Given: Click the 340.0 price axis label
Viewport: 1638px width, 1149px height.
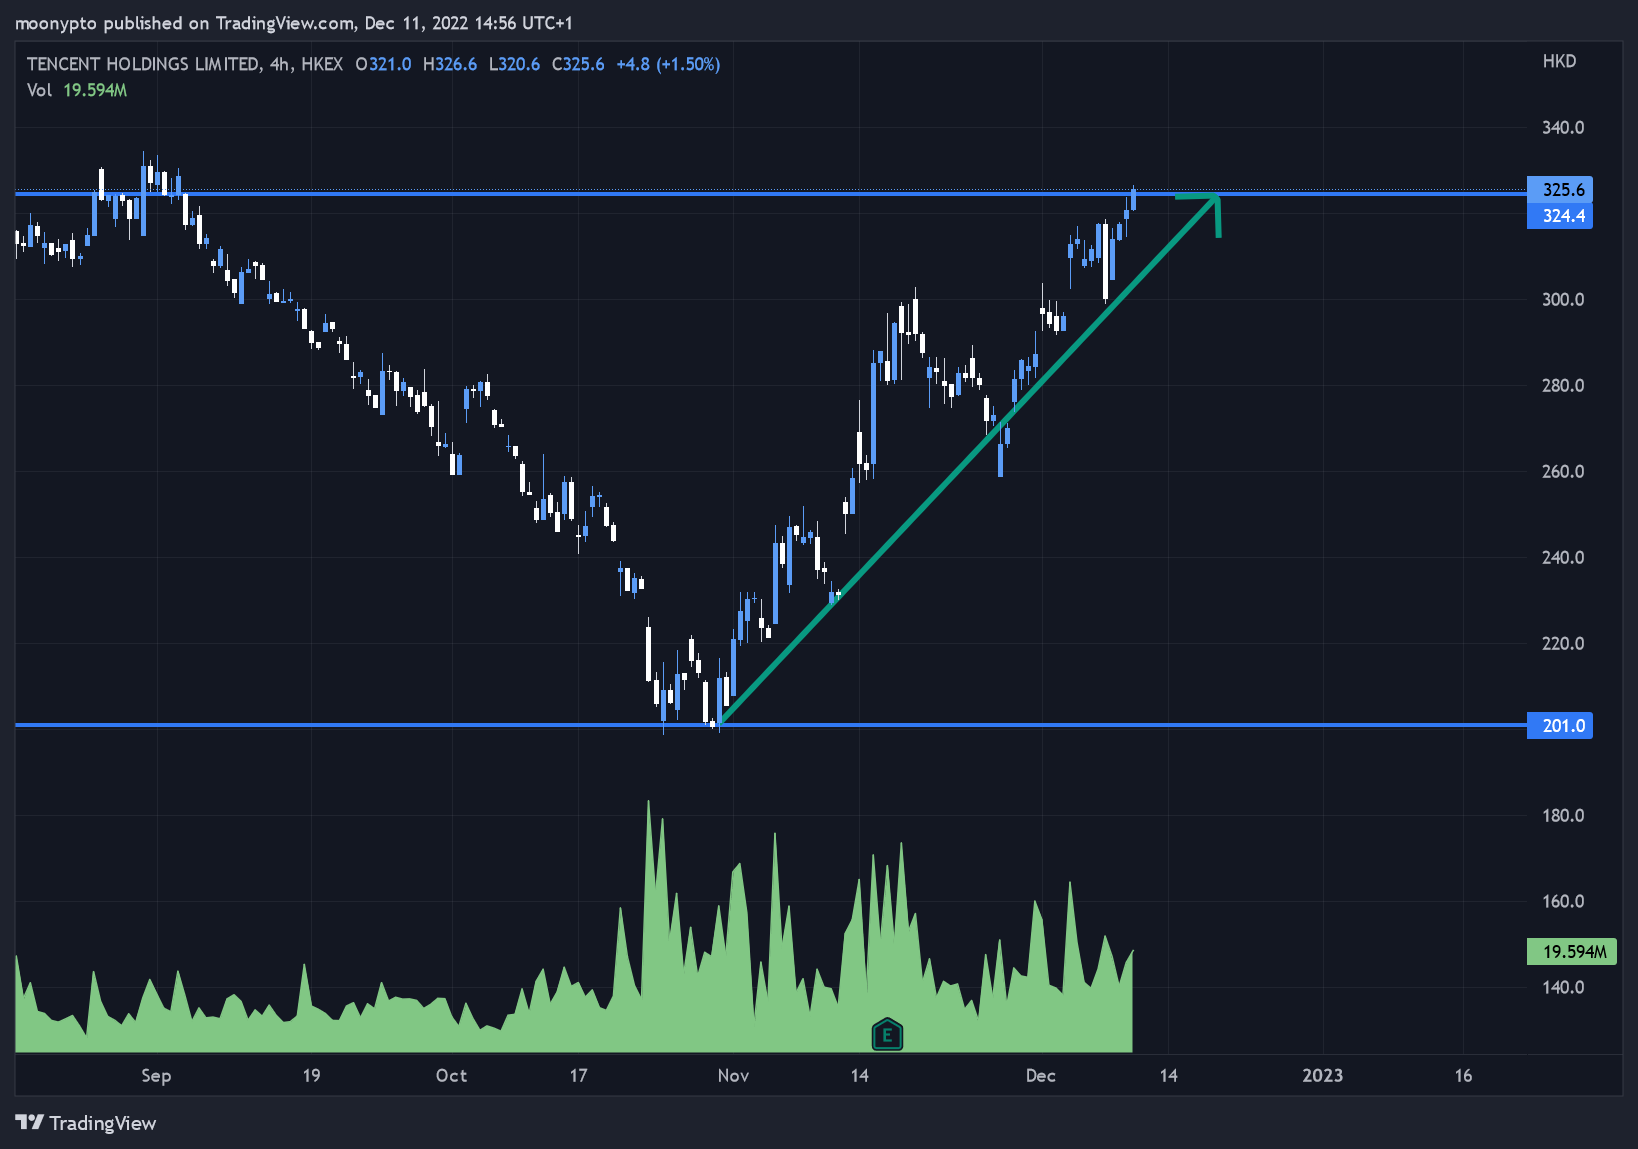Looking at the screenshot, I should (1563, 128).
